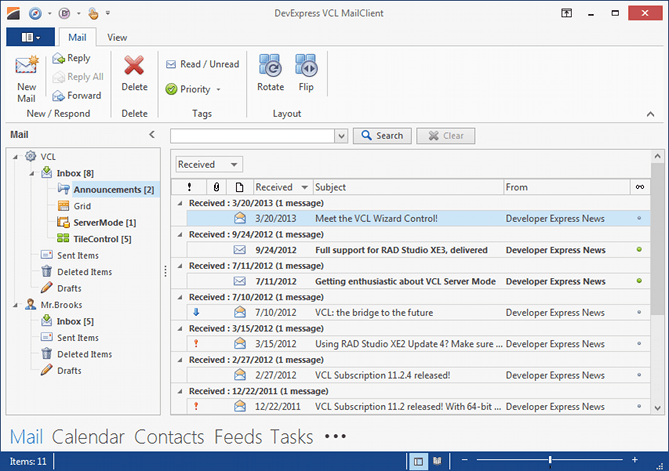
Task: Flip the mail layout
Action: 306,73
